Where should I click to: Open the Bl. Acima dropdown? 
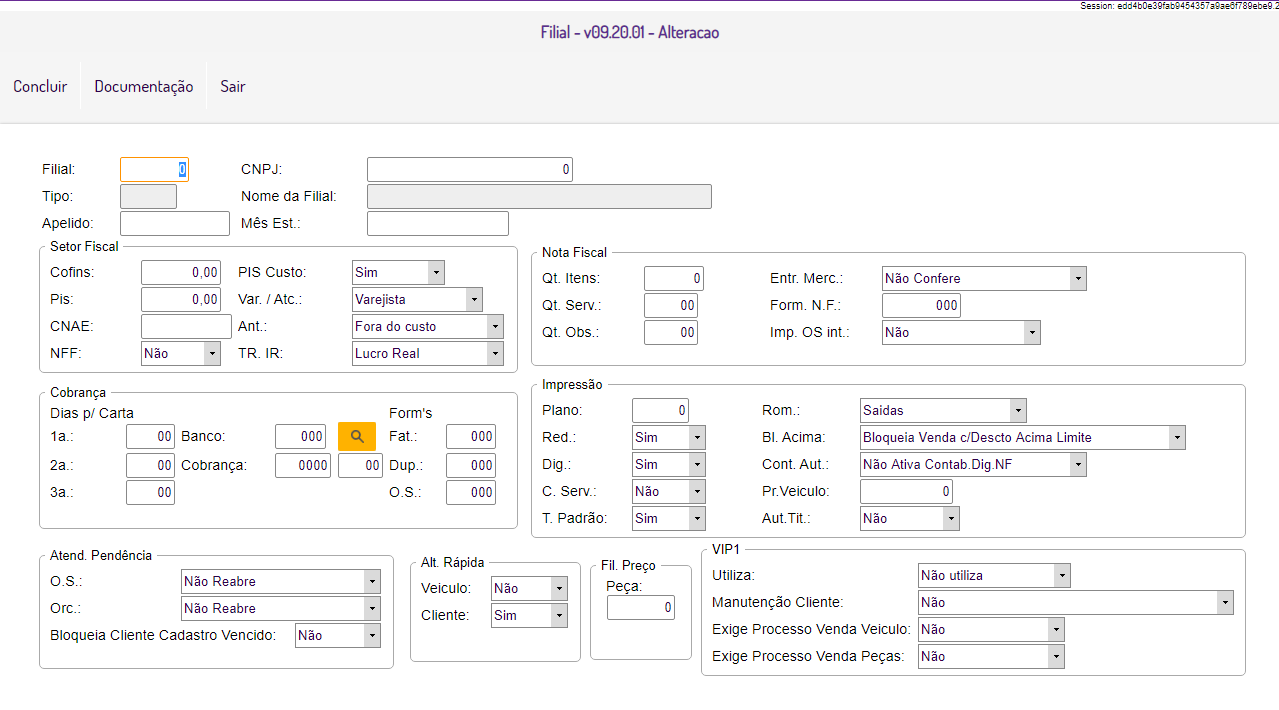point(1023,437)
